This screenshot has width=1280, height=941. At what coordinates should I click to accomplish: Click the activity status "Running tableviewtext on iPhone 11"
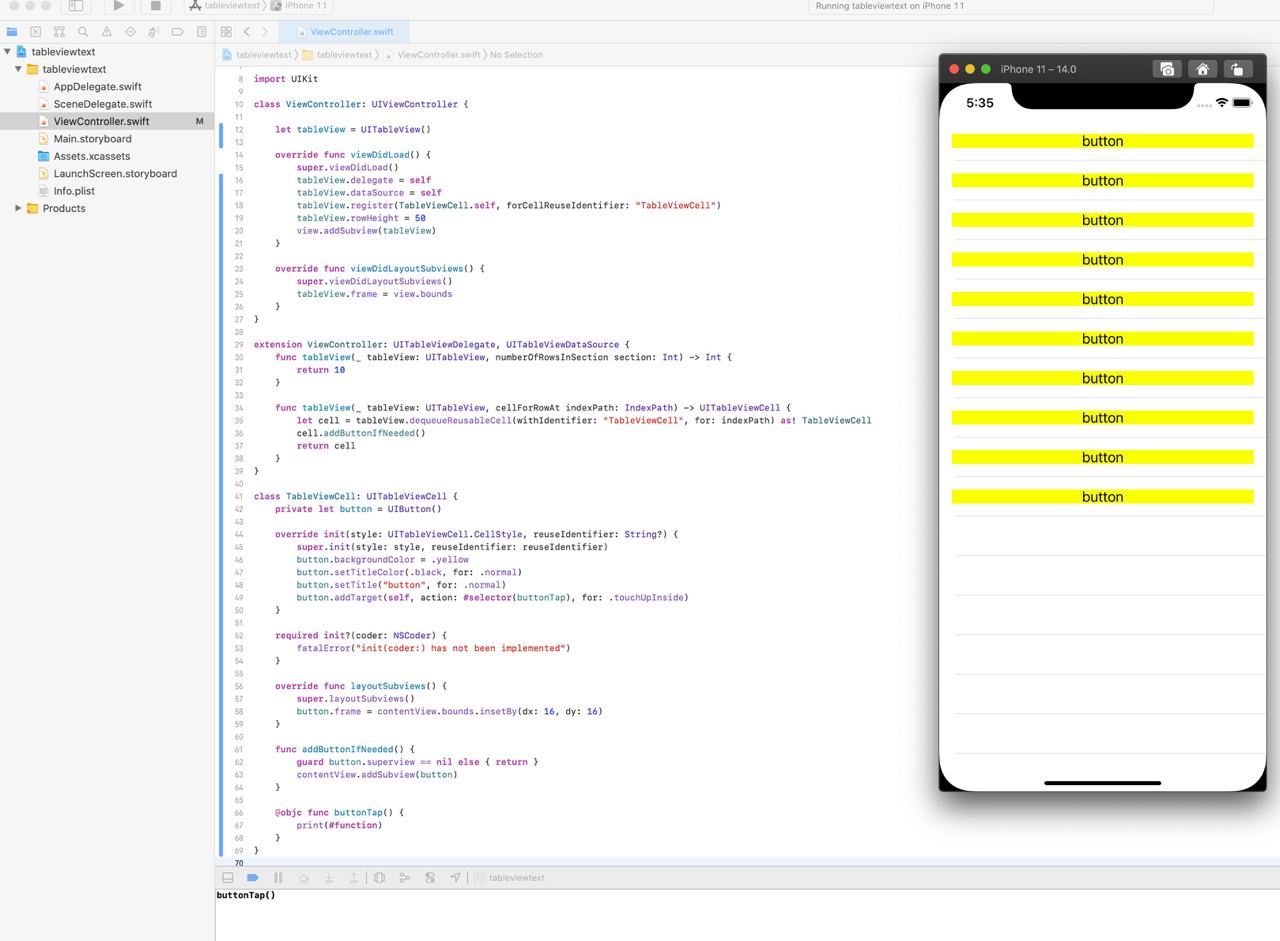tap(889, 6)
